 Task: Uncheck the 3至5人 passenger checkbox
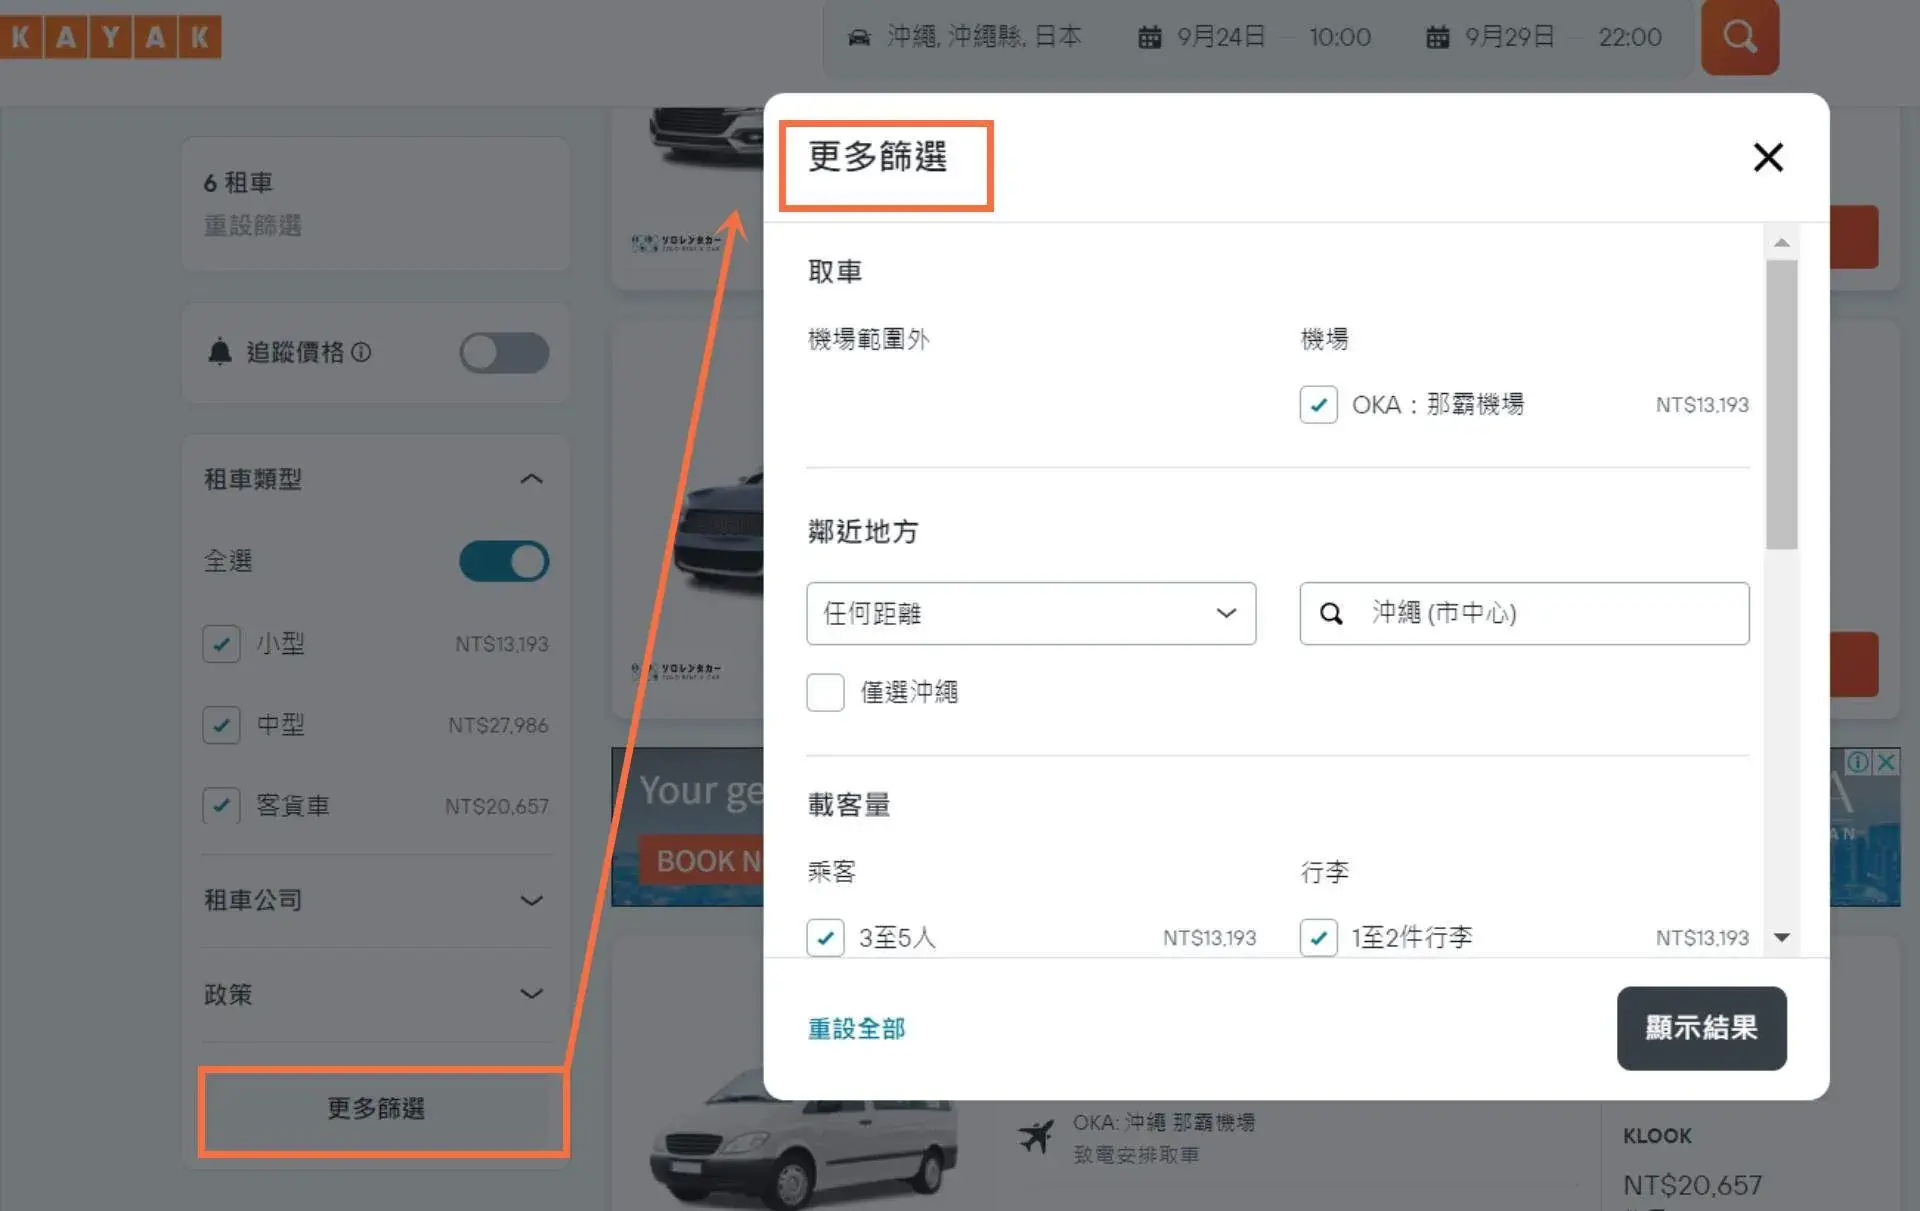pyautogui.click(x=825, y=938)
